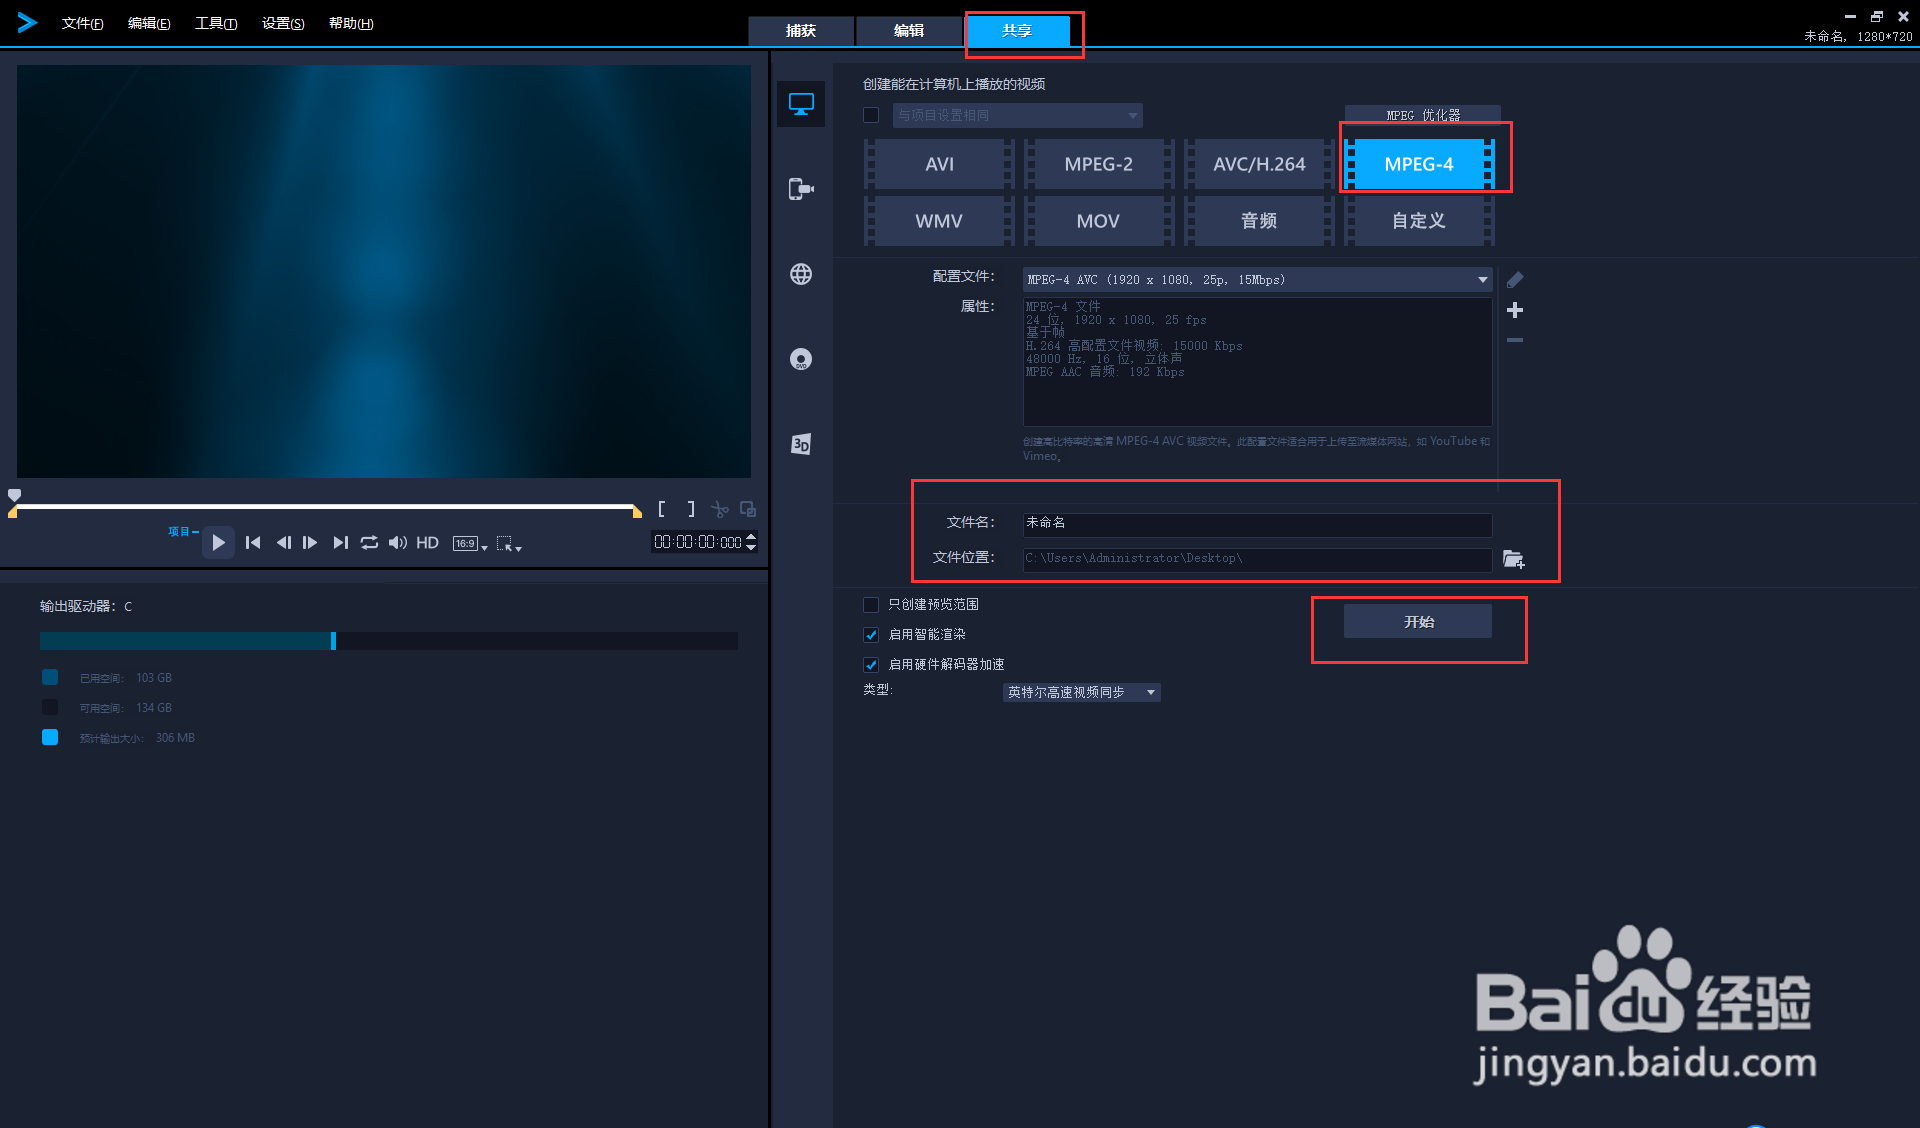Open the 3D movie output icon

[801, 444]
